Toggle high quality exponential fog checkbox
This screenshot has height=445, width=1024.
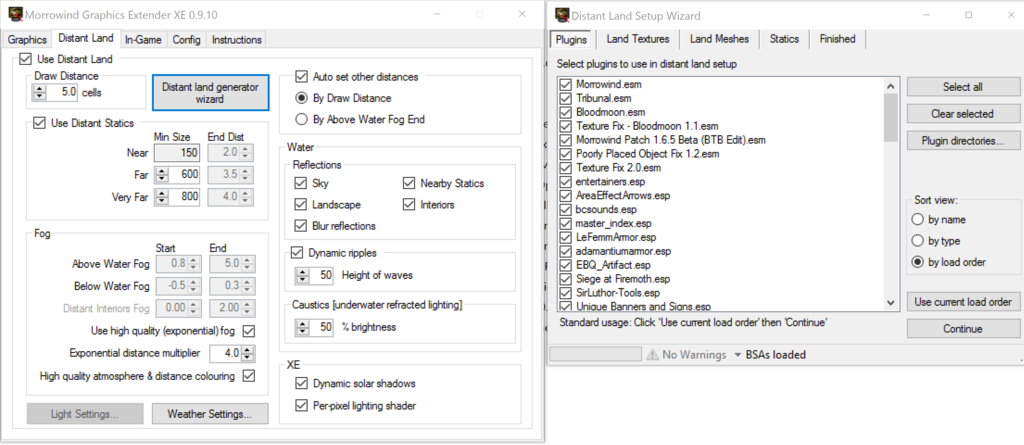(x=248, y=331)
